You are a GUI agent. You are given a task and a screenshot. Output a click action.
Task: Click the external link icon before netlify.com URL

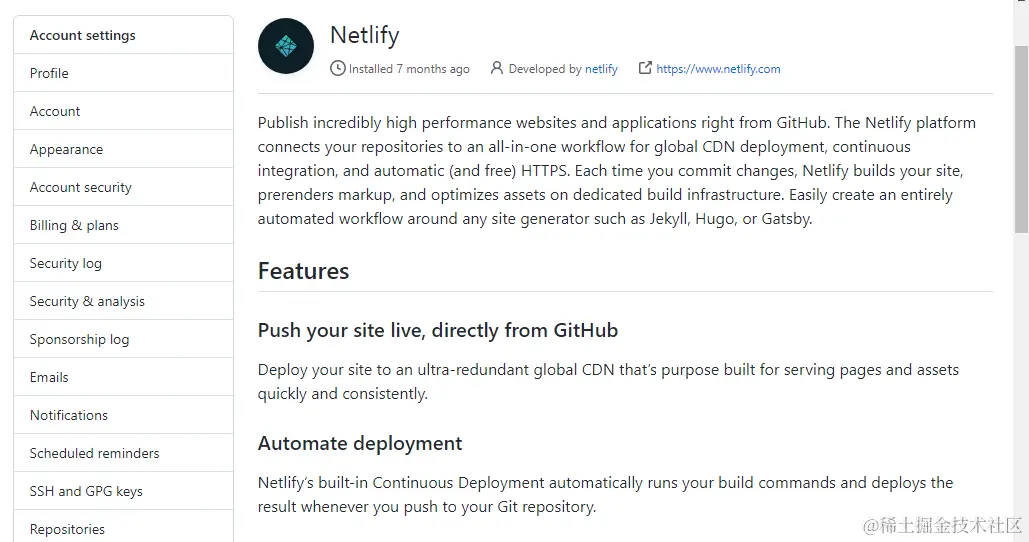645,68
